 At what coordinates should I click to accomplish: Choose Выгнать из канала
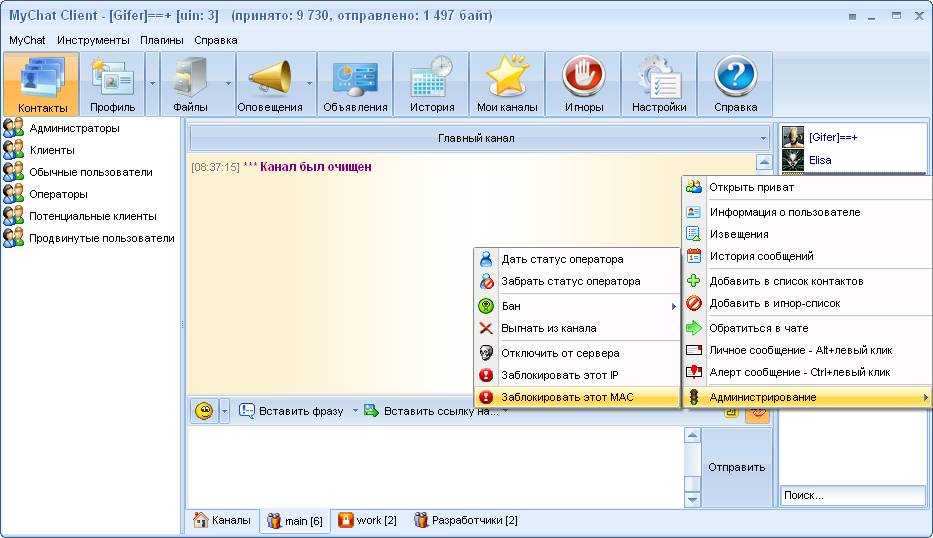577,328
